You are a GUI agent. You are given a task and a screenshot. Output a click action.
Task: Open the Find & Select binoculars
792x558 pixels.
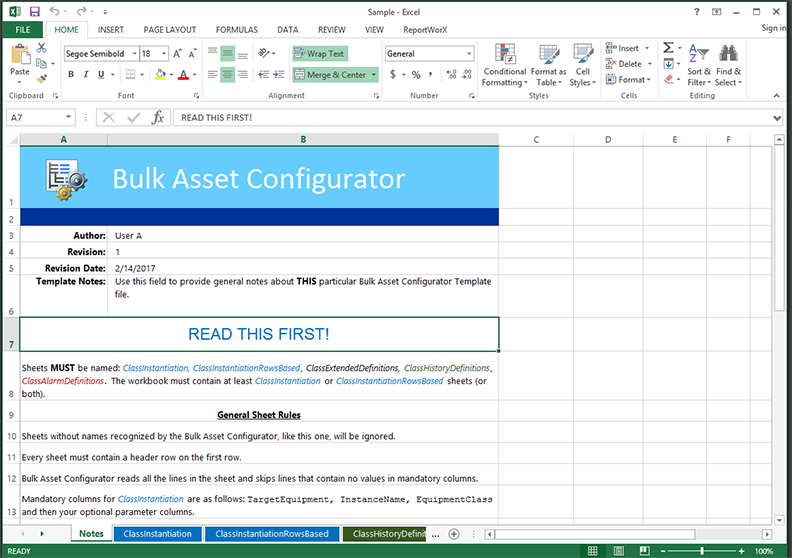click(728, 64)
